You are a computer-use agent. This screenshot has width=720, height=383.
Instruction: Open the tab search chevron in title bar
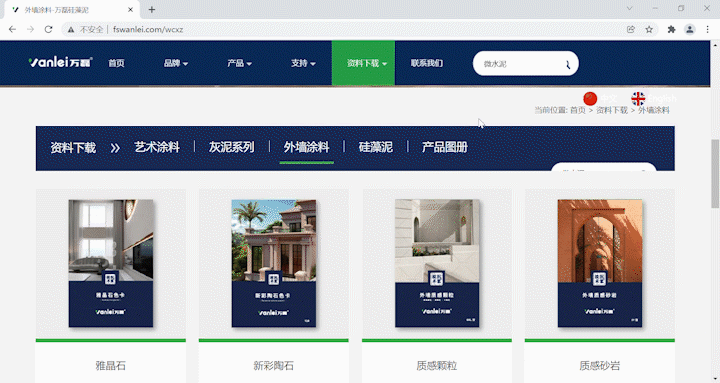pyautogui.click(x=630, y=8)
